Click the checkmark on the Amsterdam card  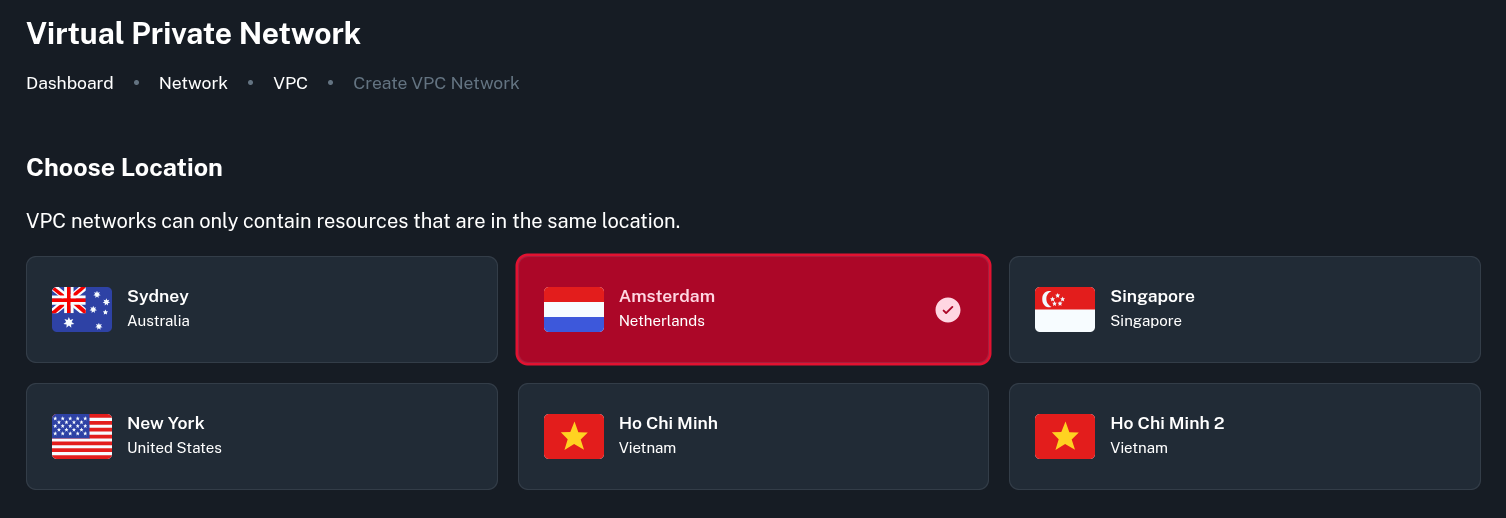click(948, 310)
